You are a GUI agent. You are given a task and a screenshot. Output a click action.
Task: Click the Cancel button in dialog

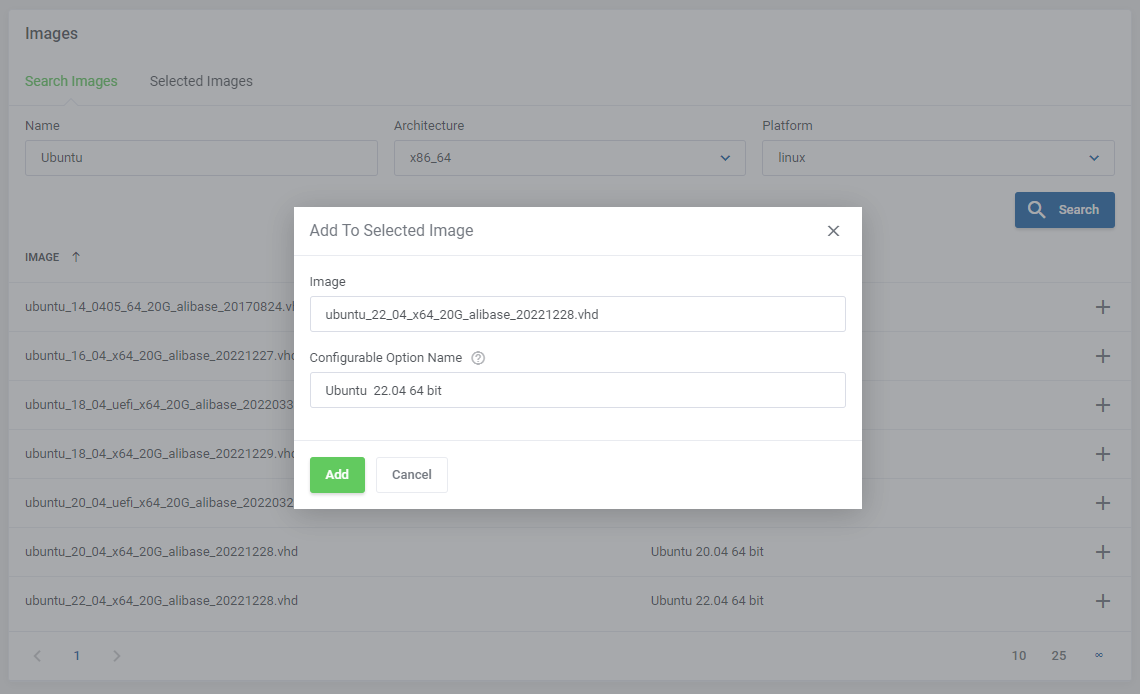pos(411,475)
